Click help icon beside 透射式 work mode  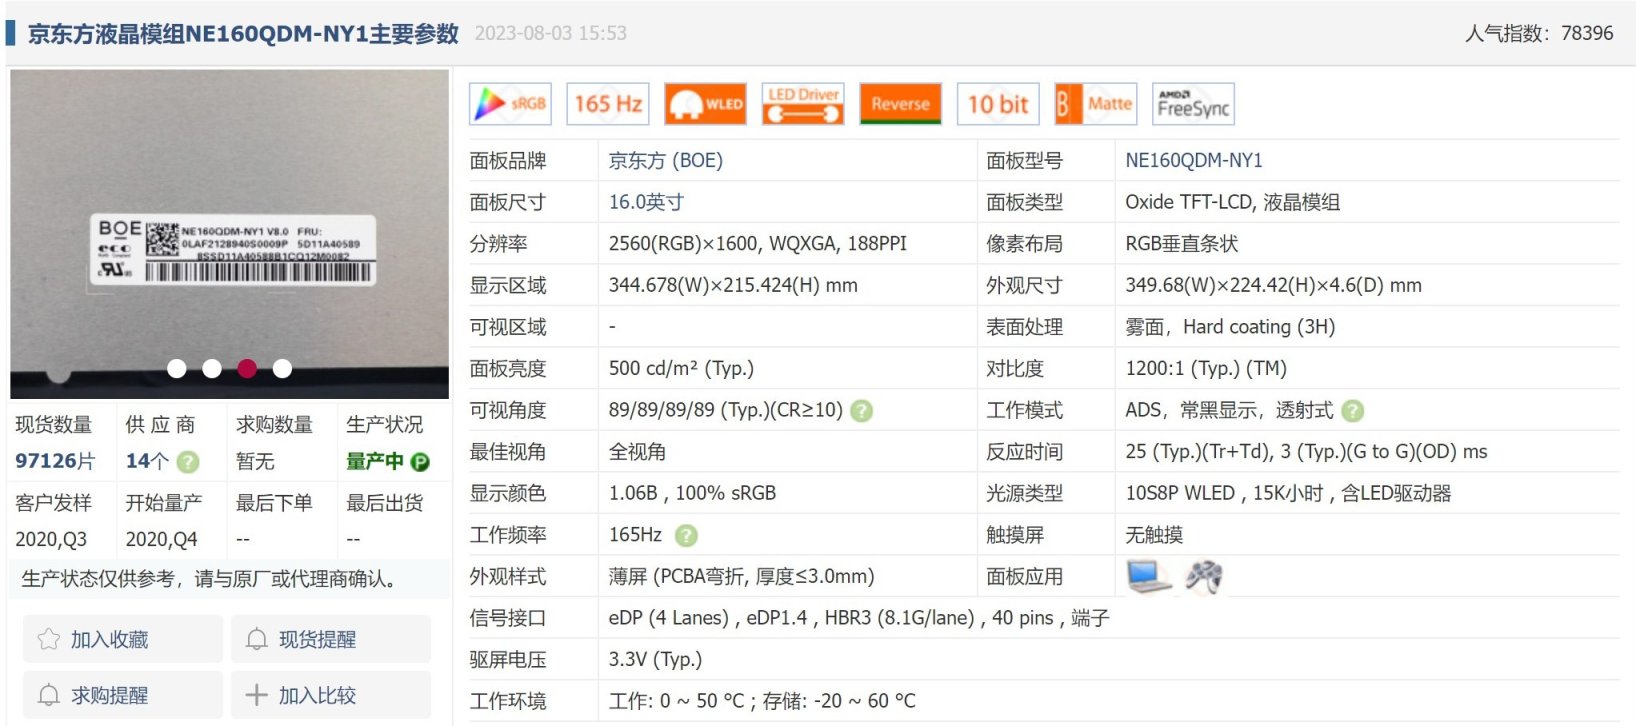point(1353,411)
